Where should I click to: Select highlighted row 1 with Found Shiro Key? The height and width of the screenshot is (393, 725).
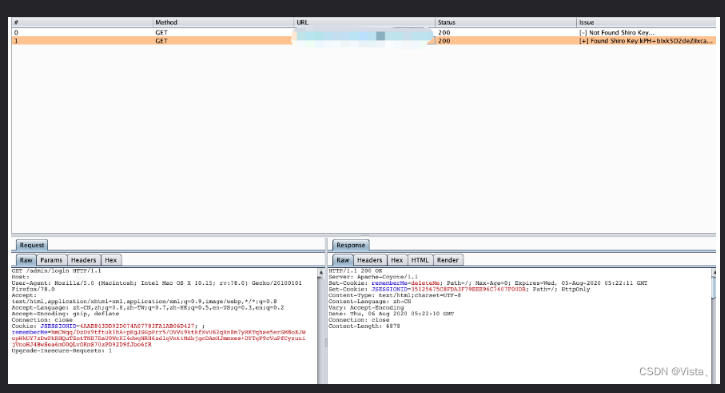364,41
